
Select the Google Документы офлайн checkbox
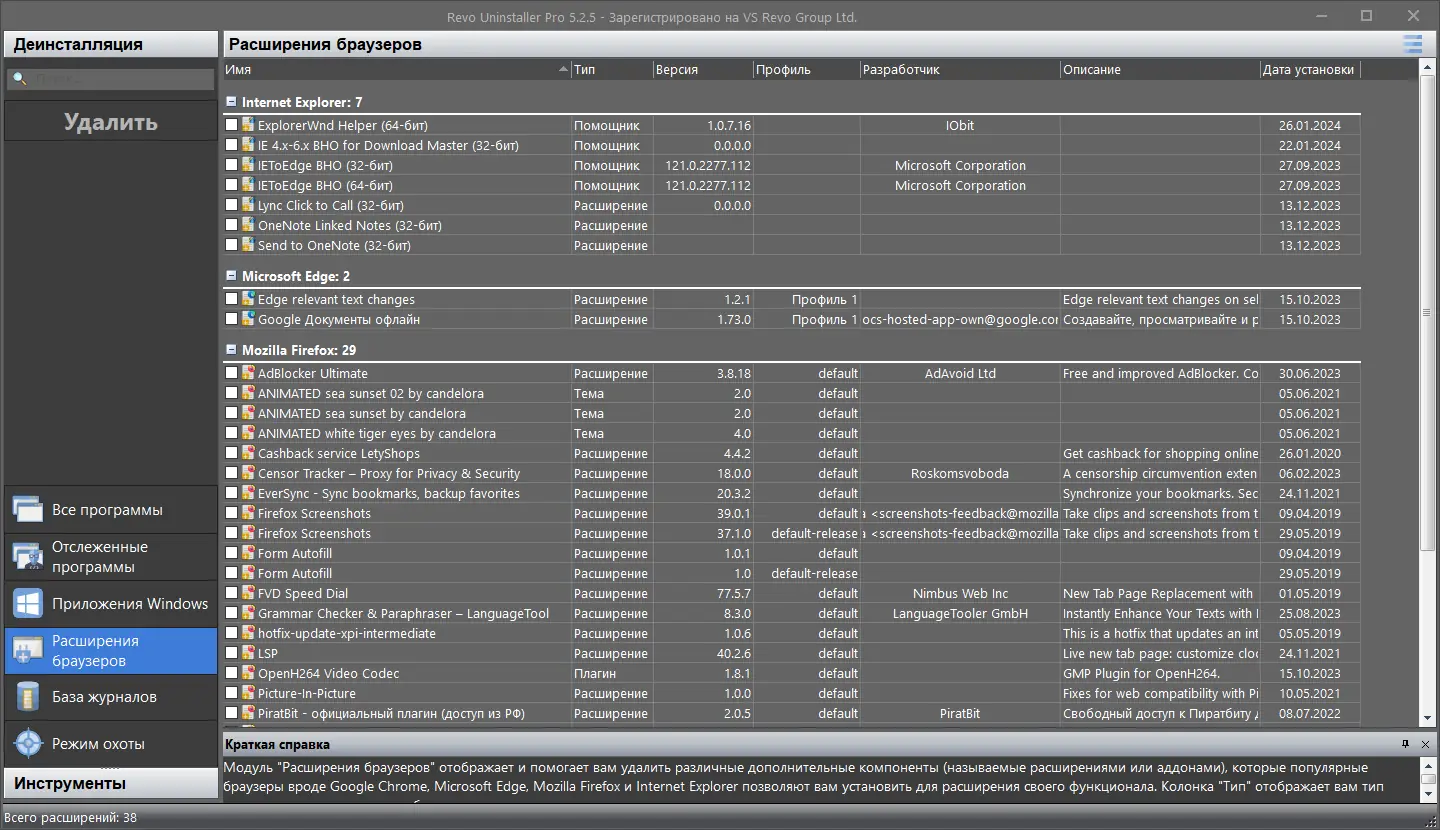[x=232, y=319]
